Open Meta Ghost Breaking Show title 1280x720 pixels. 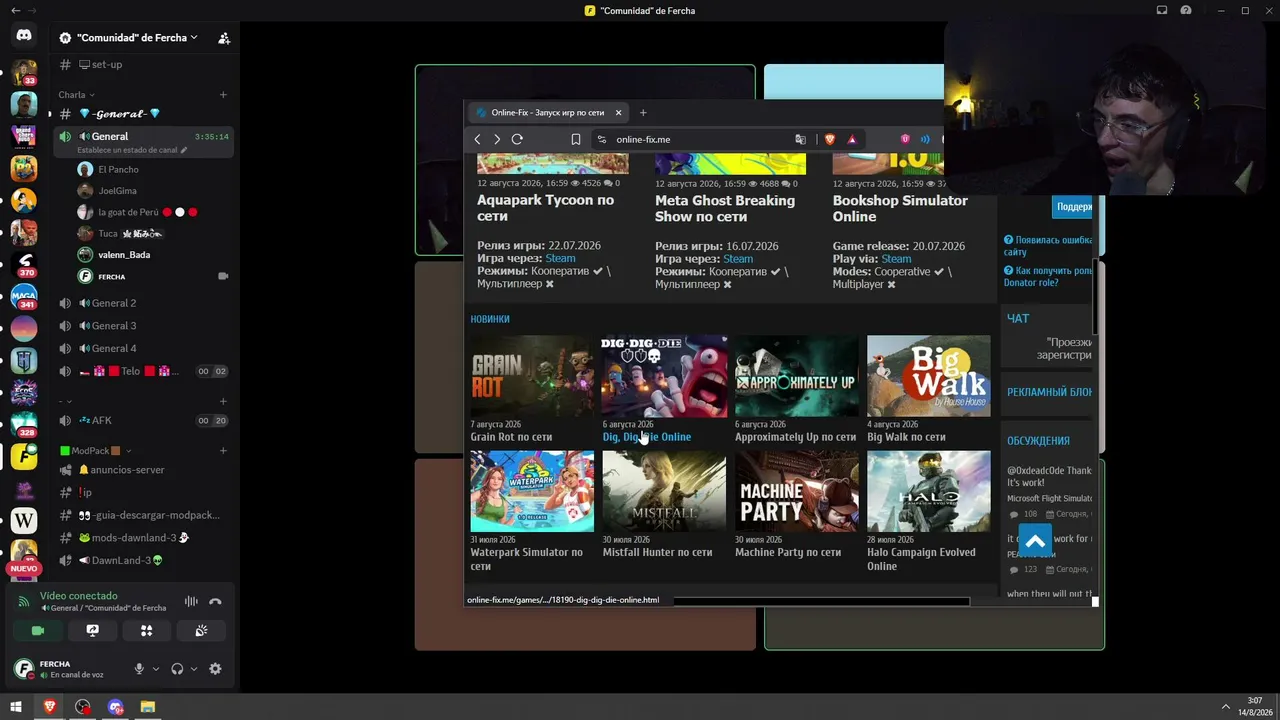tap(725, 208)
